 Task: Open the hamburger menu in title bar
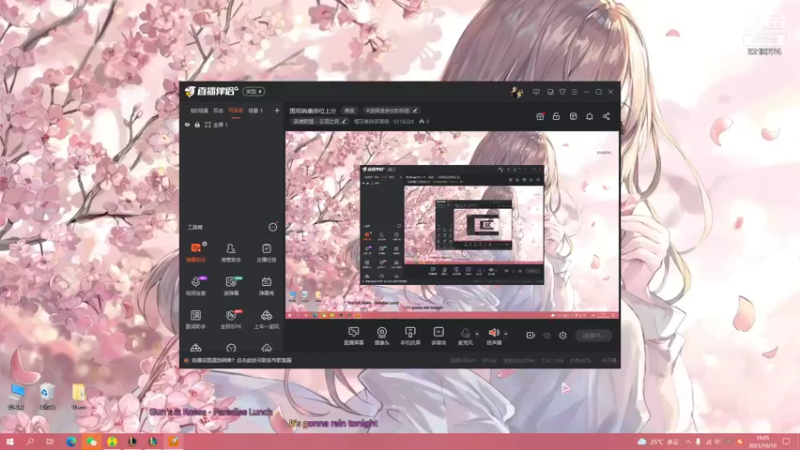[574, 92]
